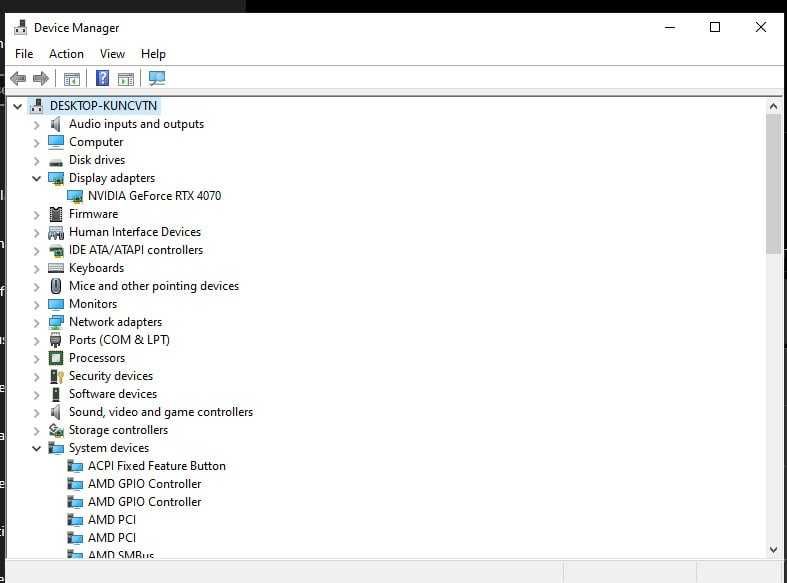Select the Ports (COM & LPT) label

click(119, 340)
